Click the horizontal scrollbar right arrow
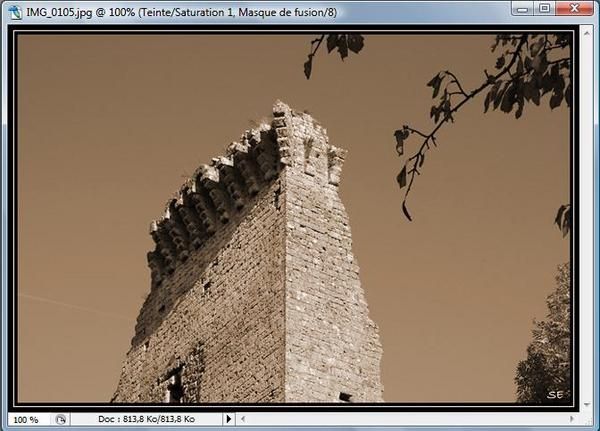 pos(572,419)
